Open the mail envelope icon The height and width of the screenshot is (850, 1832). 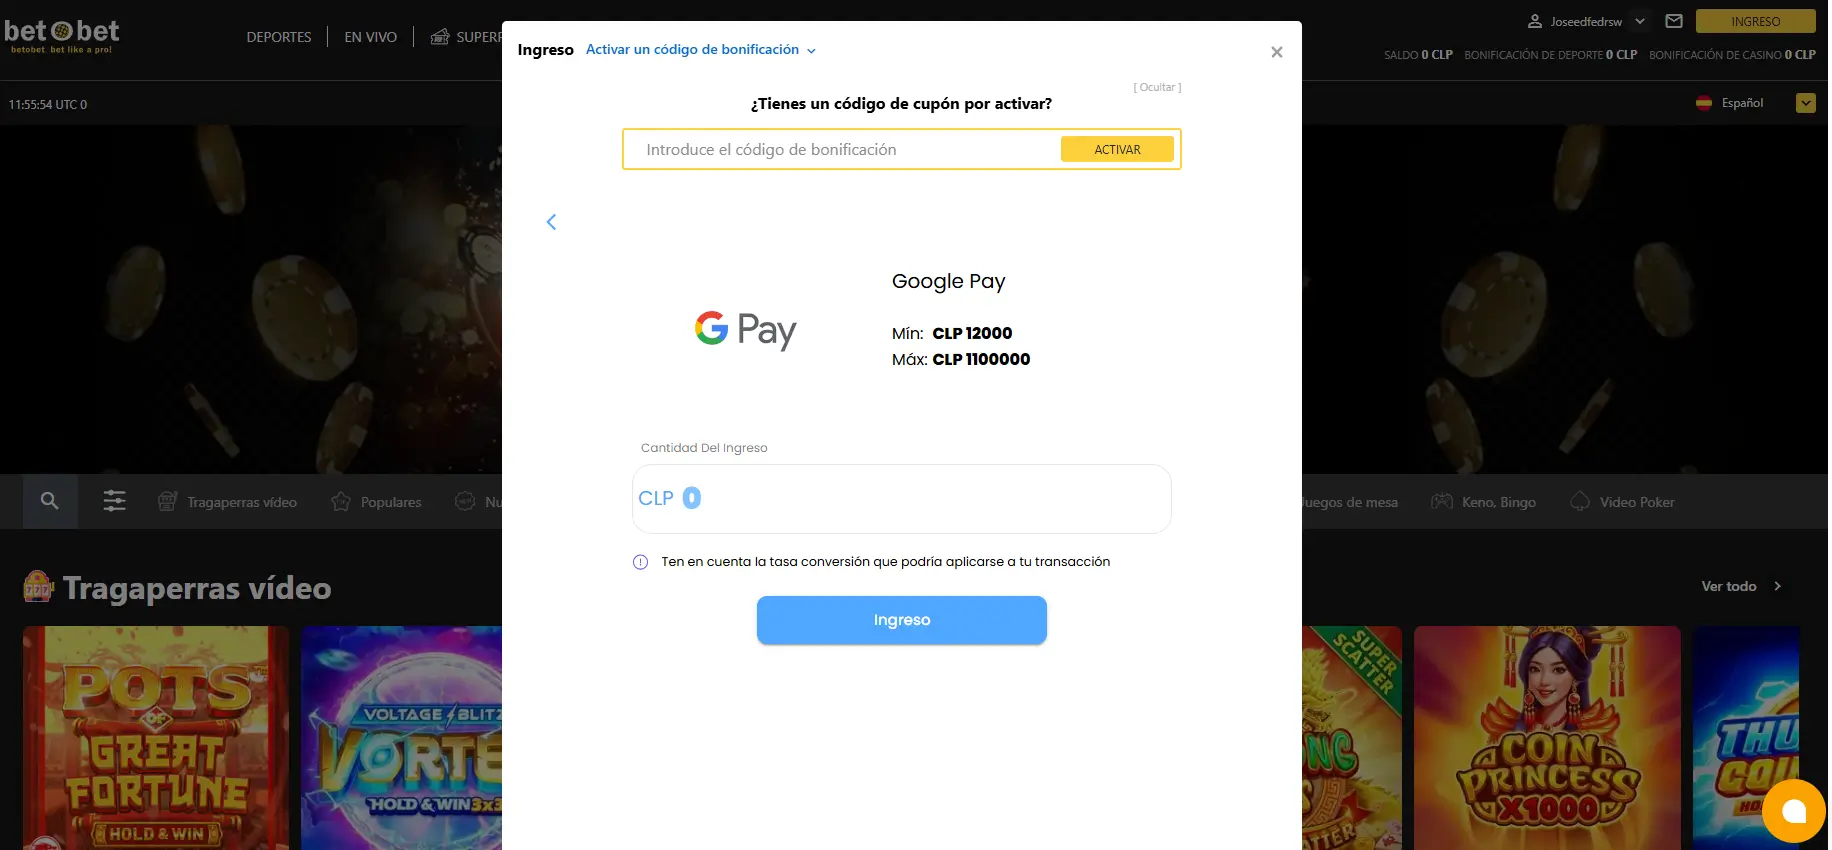point(1674,21)
